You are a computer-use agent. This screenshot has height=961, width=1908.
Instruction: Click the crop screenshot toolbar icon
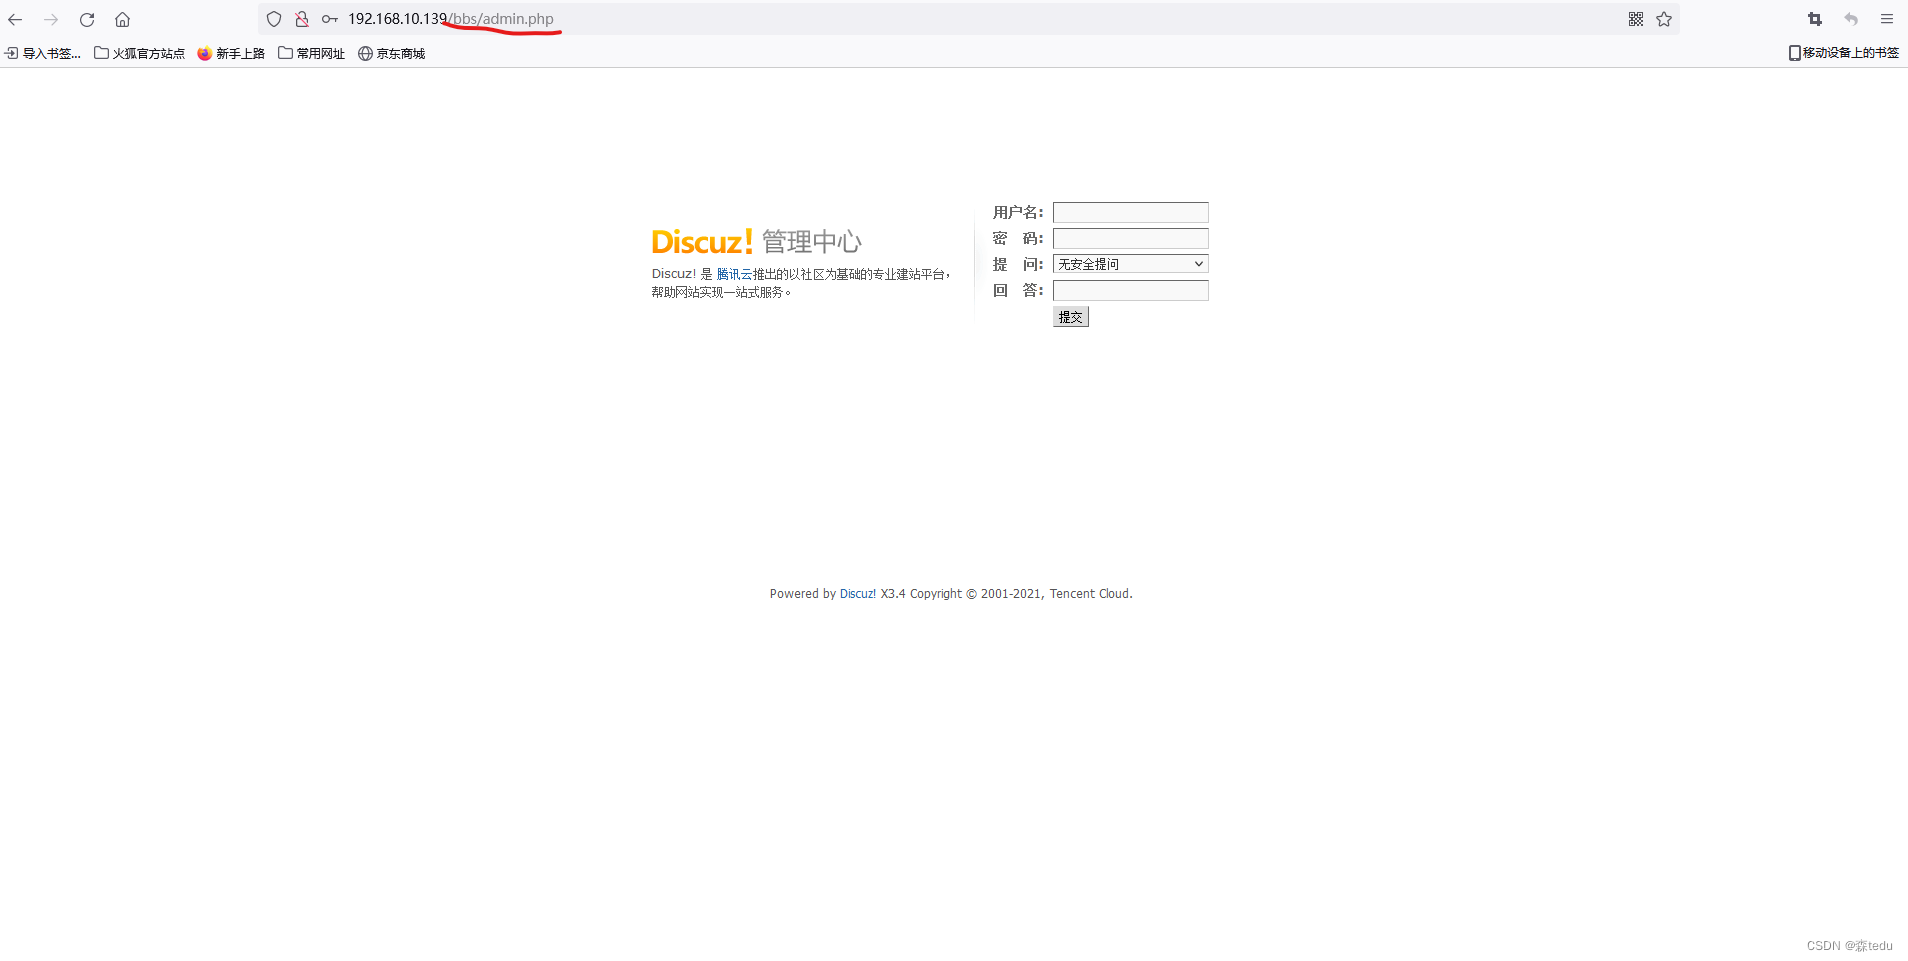click(1815, 19)
